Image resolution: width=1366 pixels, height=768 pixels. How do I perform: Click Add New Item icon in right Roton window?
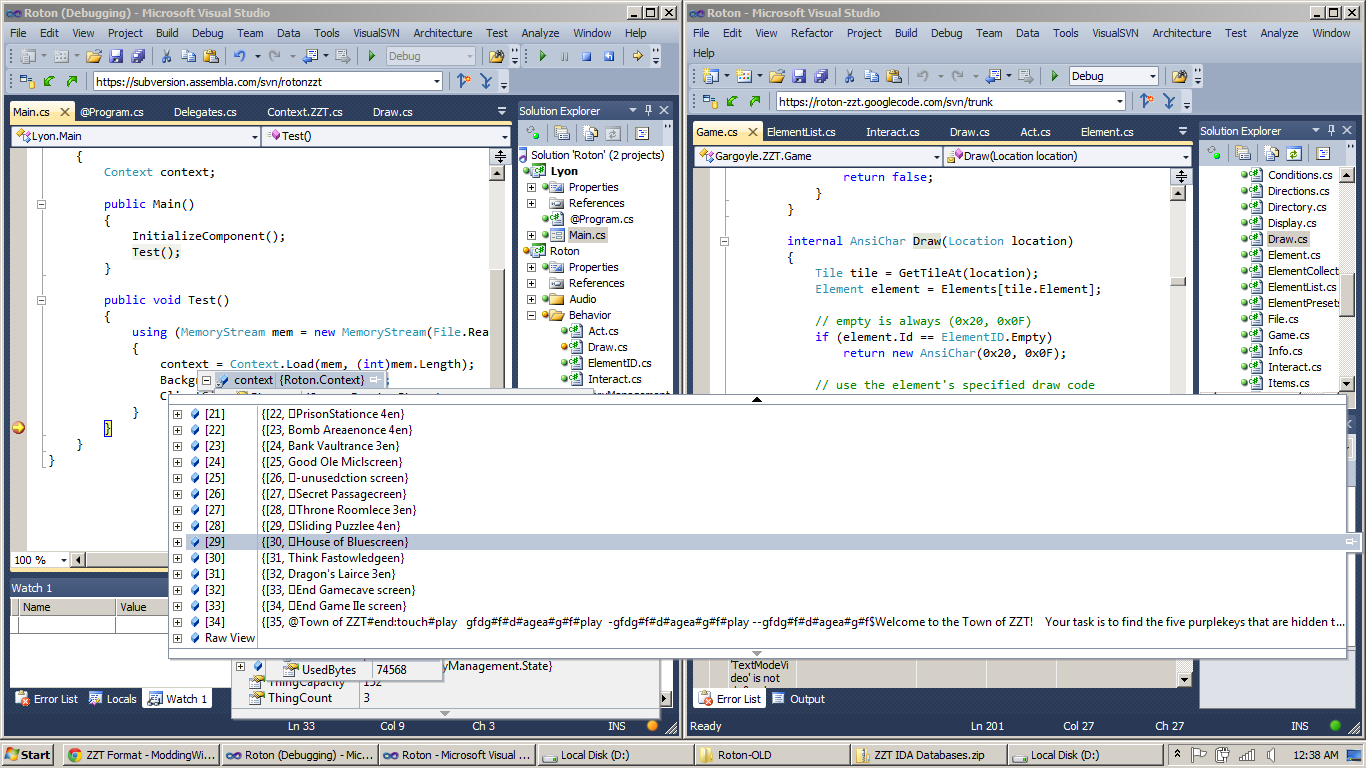coord(744,76)
